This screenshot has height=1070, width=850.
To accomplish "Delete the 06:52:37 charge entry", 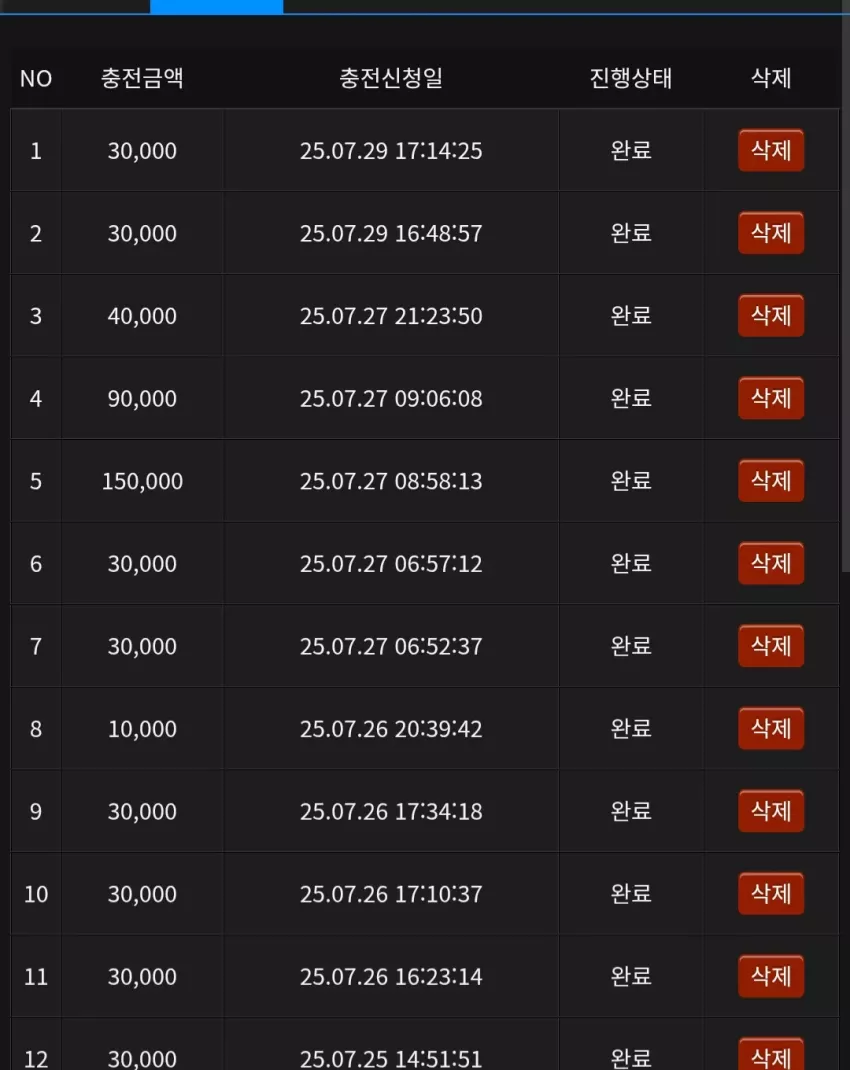I will [771, 646].
